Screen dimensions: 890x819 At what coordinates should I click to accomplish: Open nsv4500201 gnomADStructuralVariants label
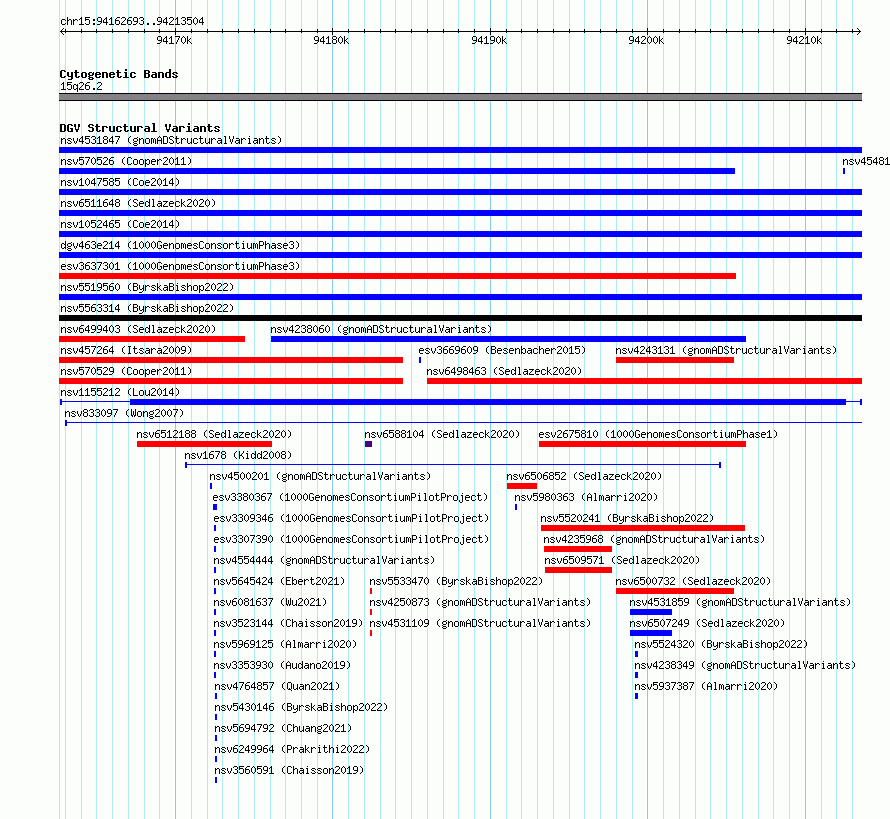click(x=320, y=476)
